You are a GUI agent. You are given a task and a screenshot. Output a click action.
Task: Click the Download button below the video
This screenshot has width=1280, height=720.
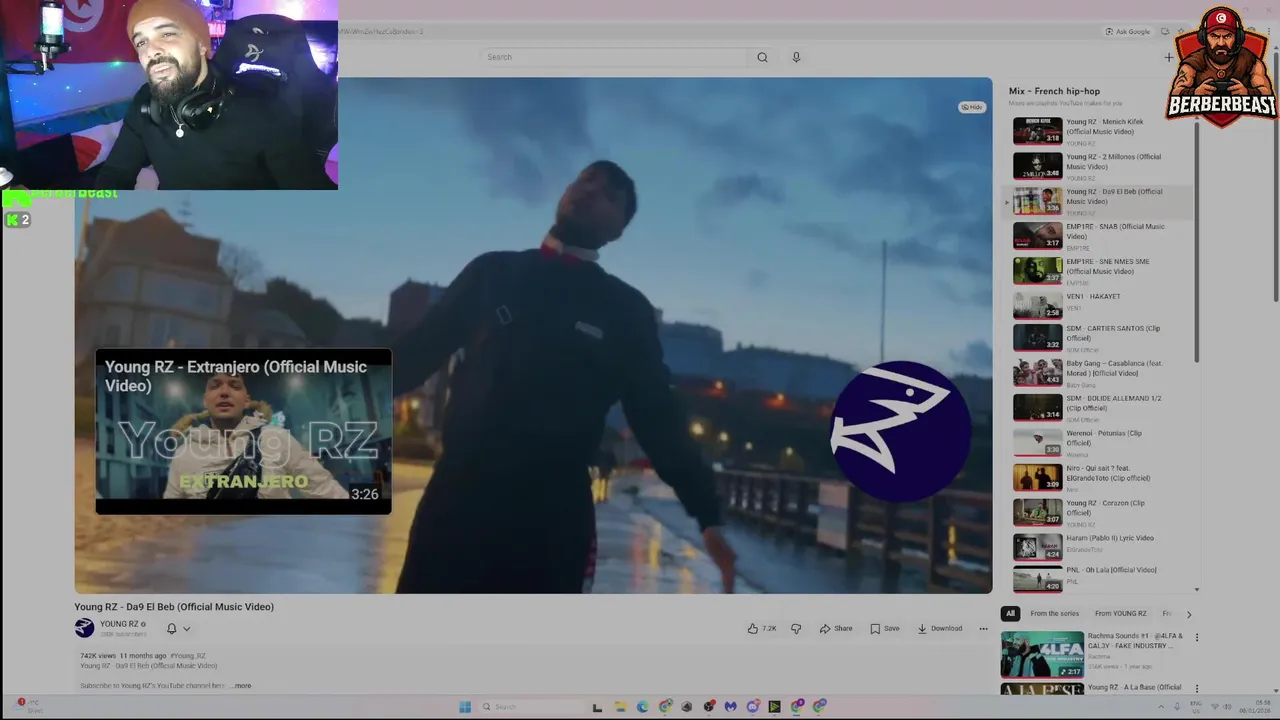click(940, 629)
